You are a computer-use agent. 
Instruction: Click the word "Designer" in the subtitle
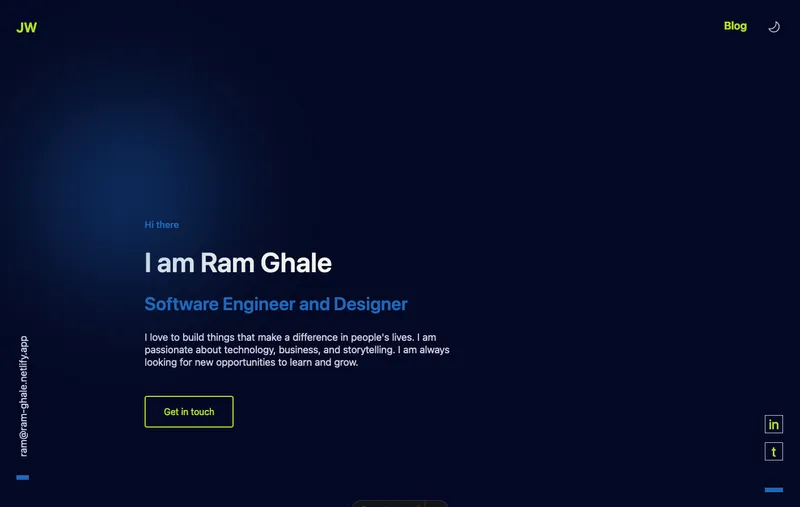(x=370, y=304)
